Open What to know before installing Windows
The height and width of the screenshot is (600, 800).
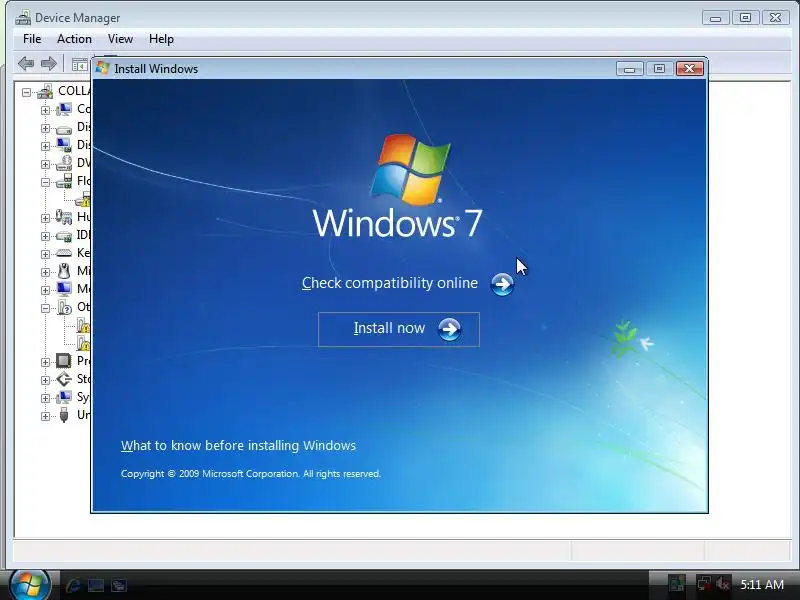[238, 445]
